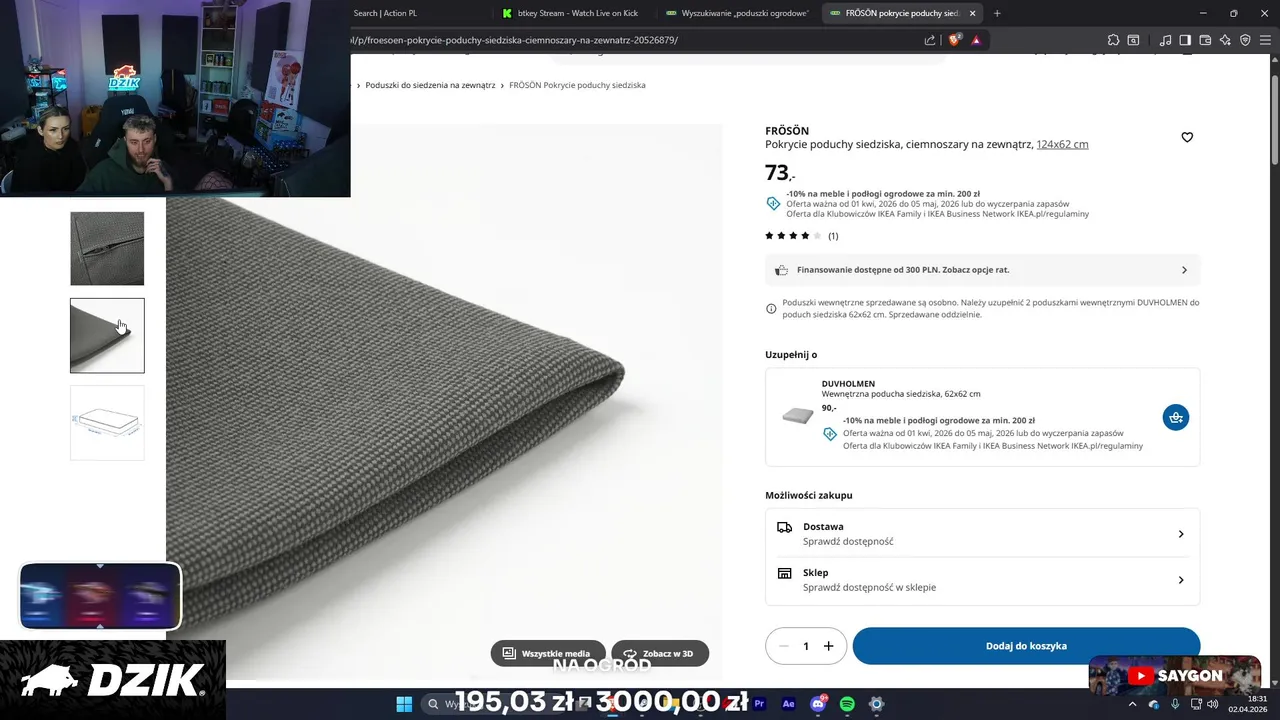Click DUVHOLMEN product name text
Image resolution: width=1280 pixels, height=720 pixels.
point(848,384)
